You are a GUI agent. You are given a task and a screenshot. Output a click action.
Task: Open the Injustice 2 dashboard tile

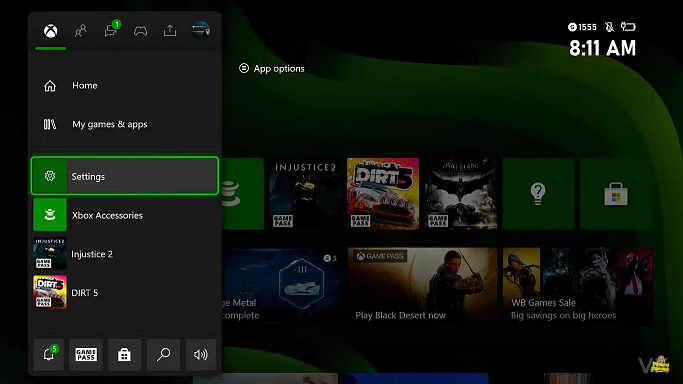[305, 193]
